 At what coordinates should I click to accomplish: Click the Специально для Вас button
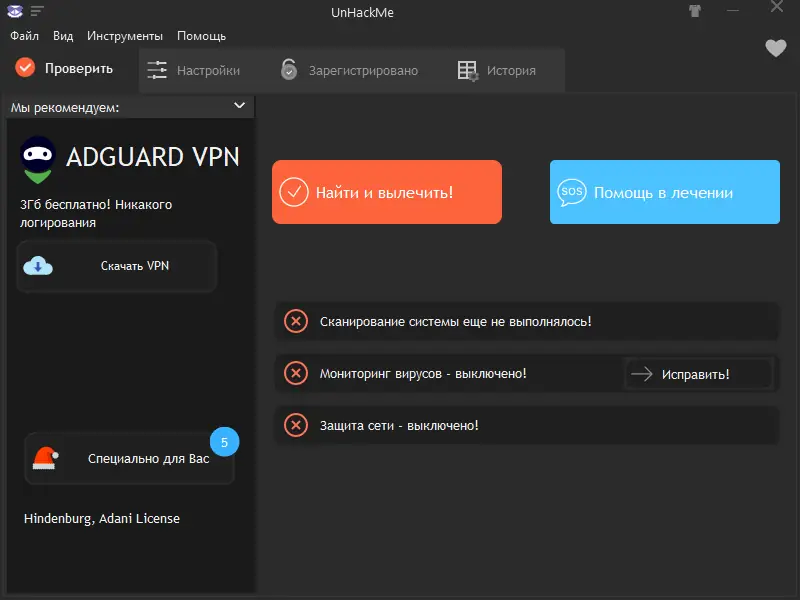130,458
